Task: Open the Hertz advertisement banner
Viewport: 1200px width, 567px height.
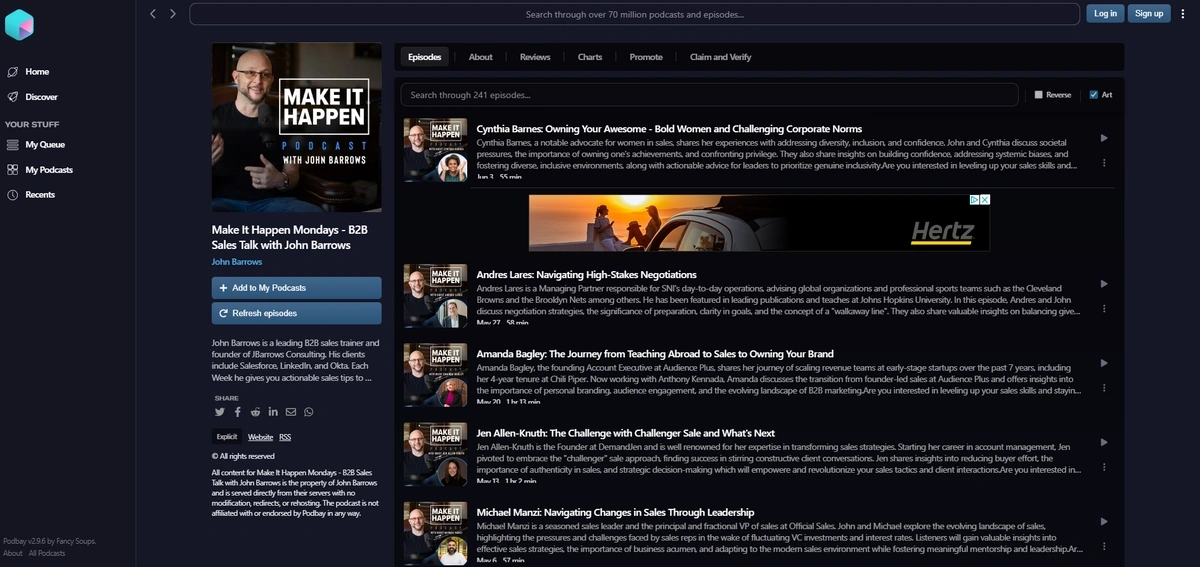Action: click(x=759, y=223)
